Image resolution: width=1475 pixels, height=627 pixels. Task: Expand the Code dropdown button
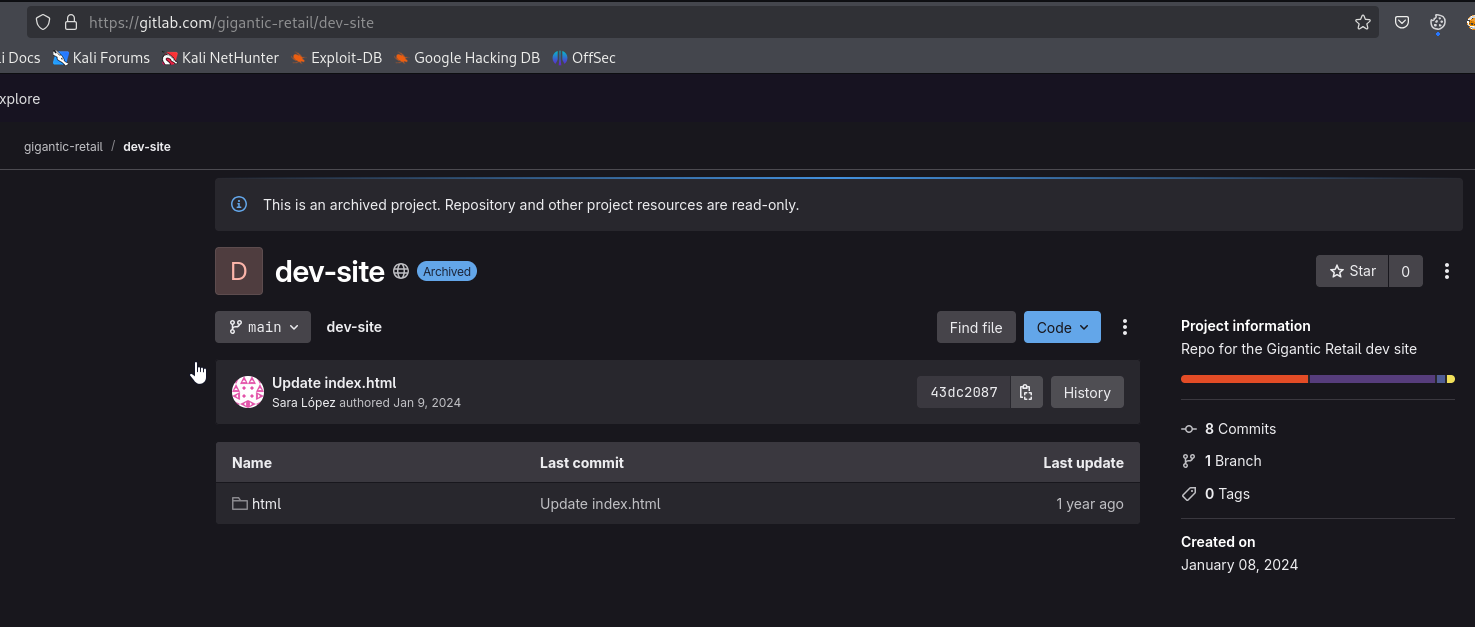1062,327
